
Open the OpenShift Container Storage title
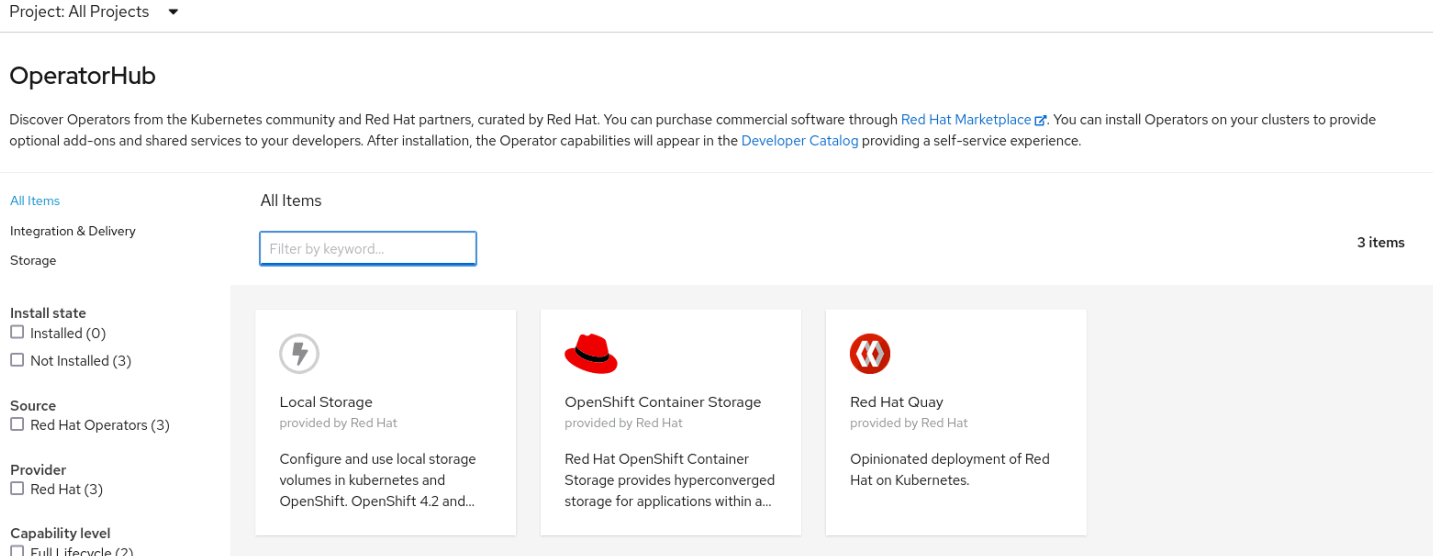tap(662, 402)
